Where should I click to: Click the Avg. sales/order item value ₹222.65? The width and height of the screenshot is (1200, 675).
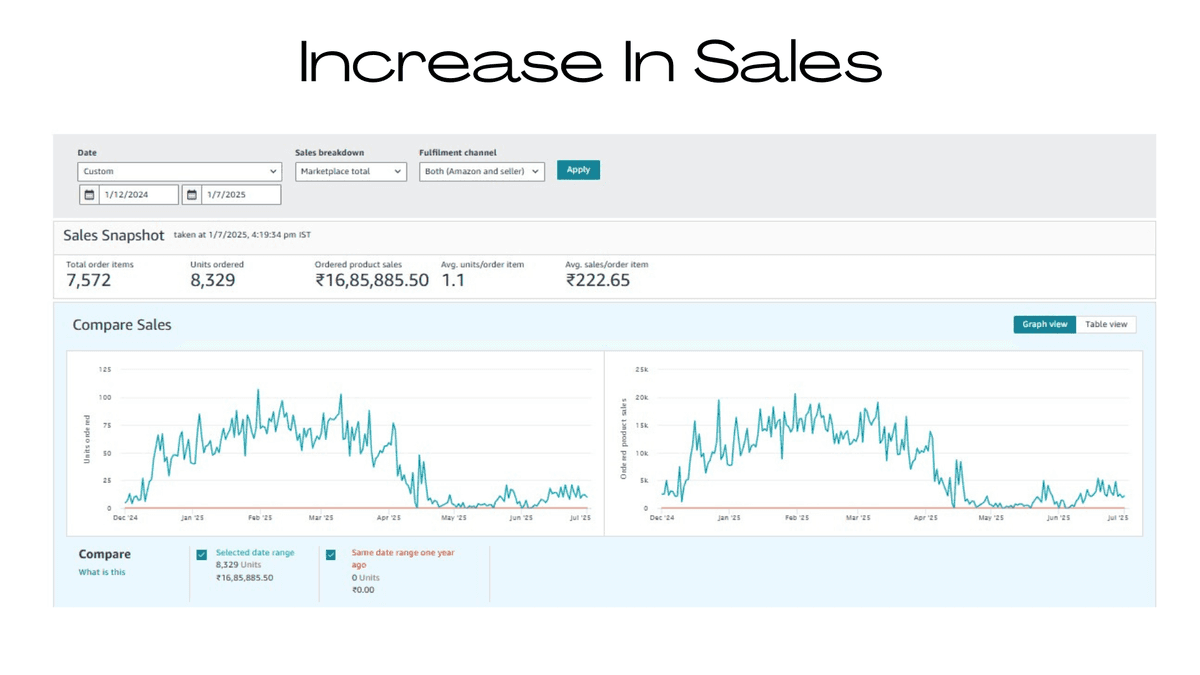598,281
